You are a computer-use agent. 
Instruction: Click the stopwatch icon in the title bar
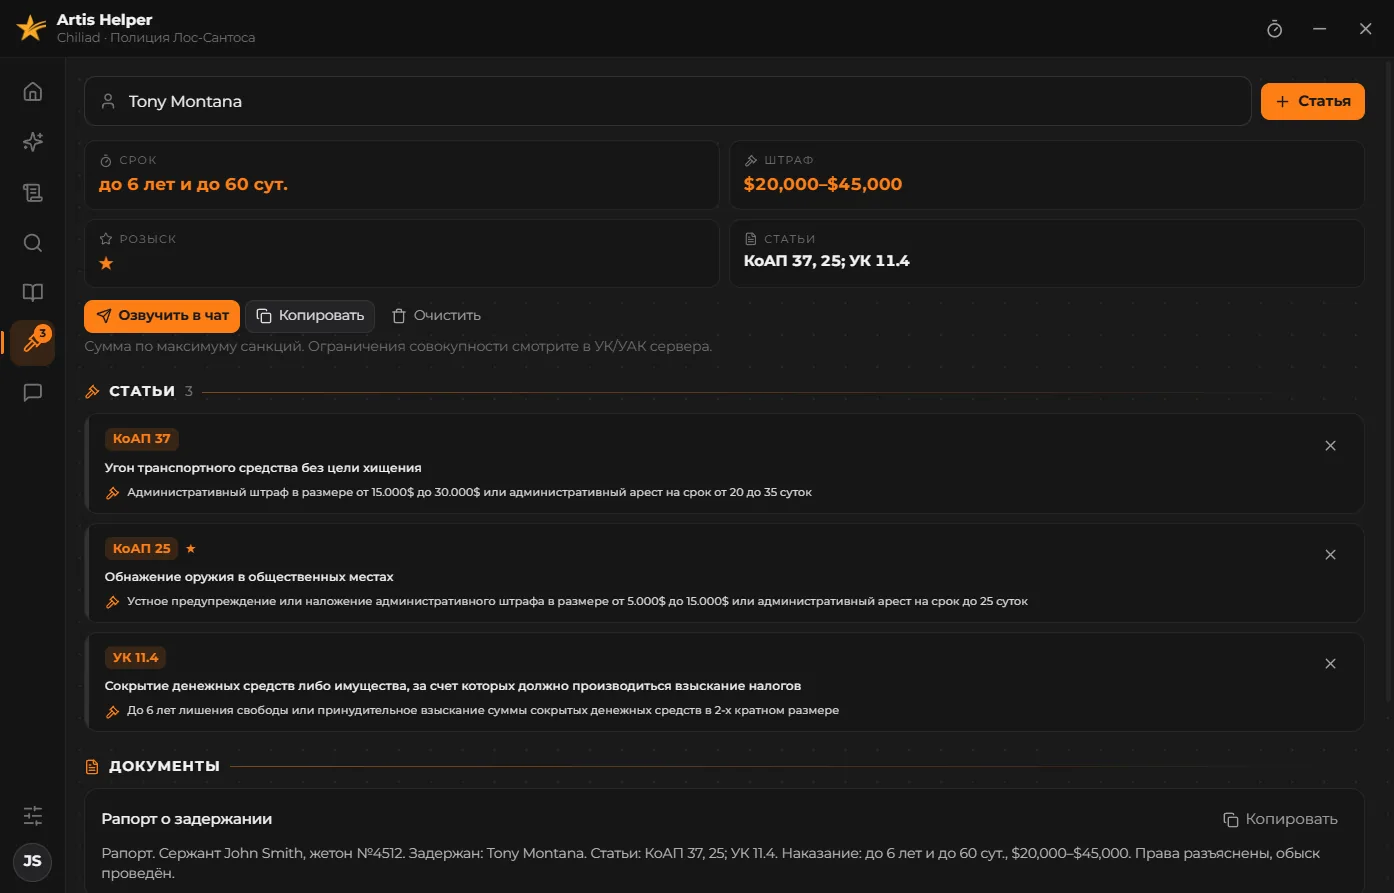pos(1274,29)
